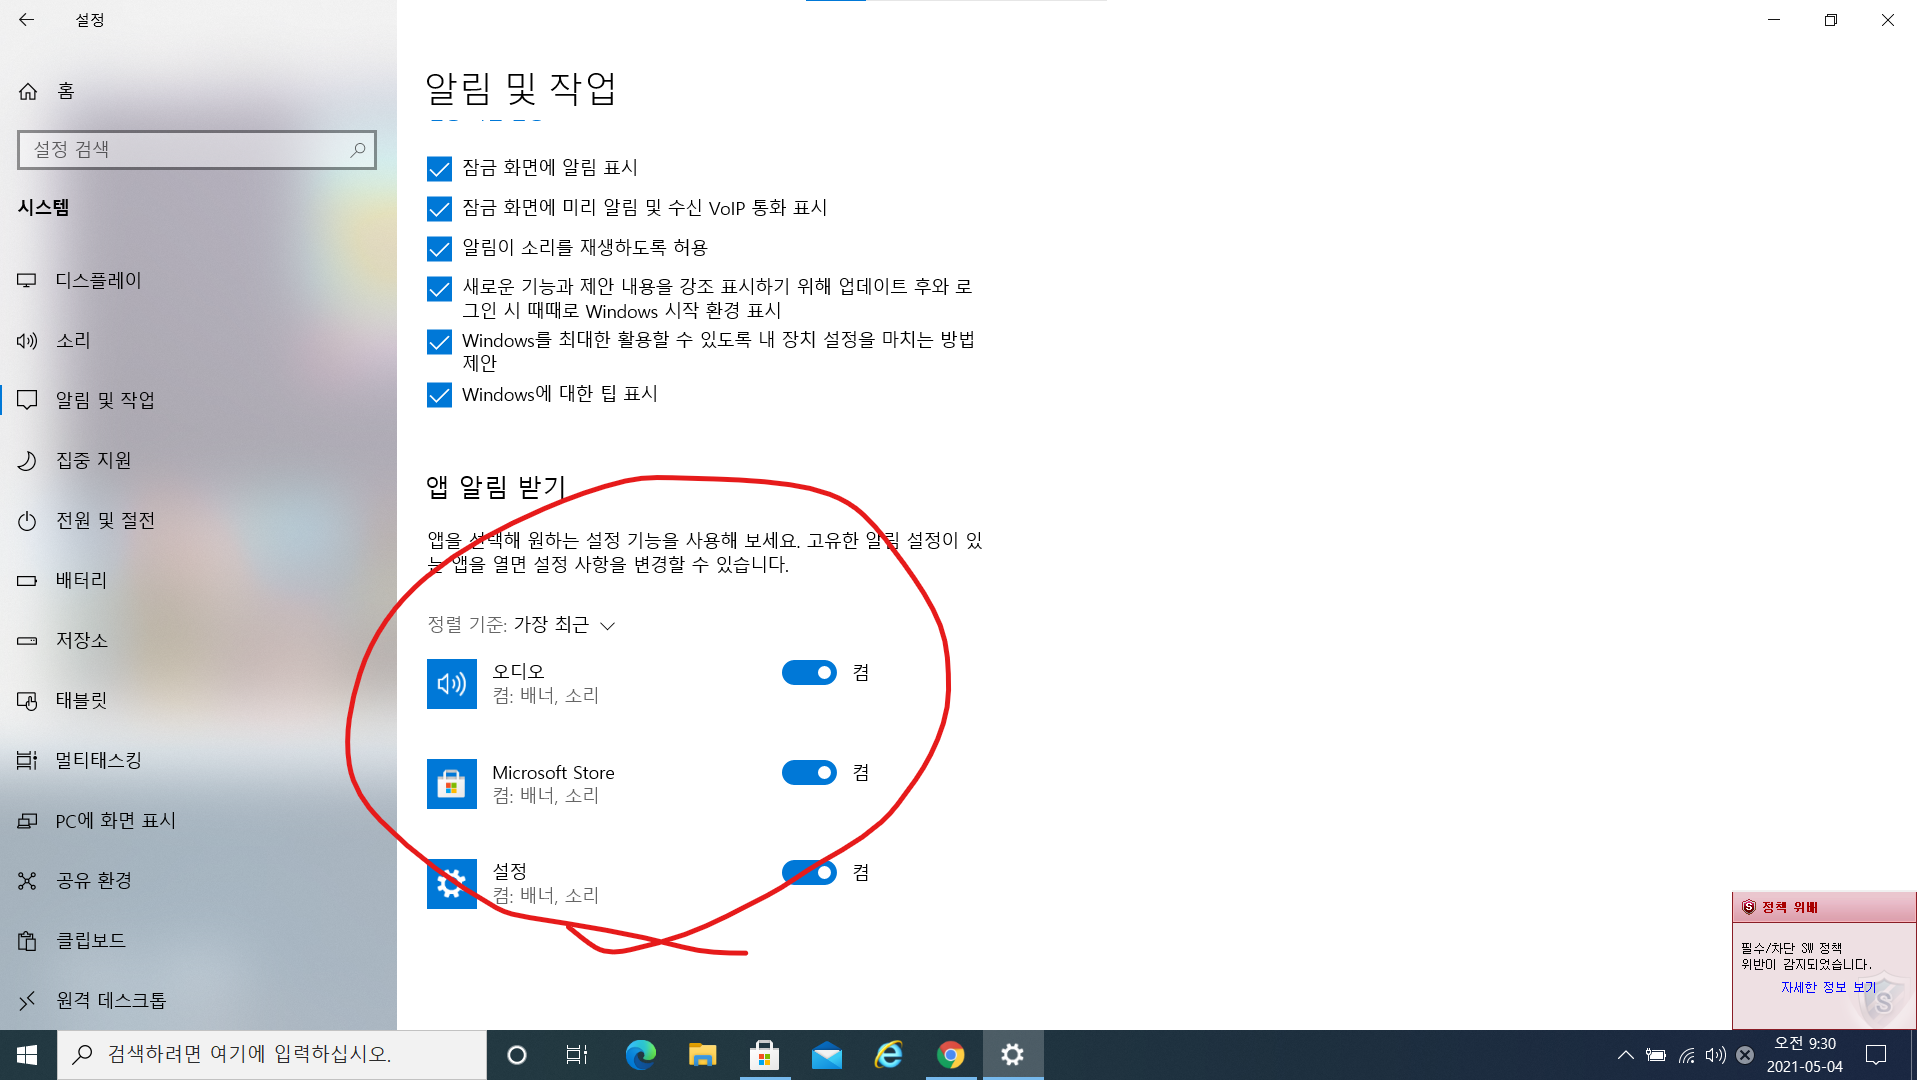Open the 집중 지원 settings page
1917x1080 pixels.
95,460
